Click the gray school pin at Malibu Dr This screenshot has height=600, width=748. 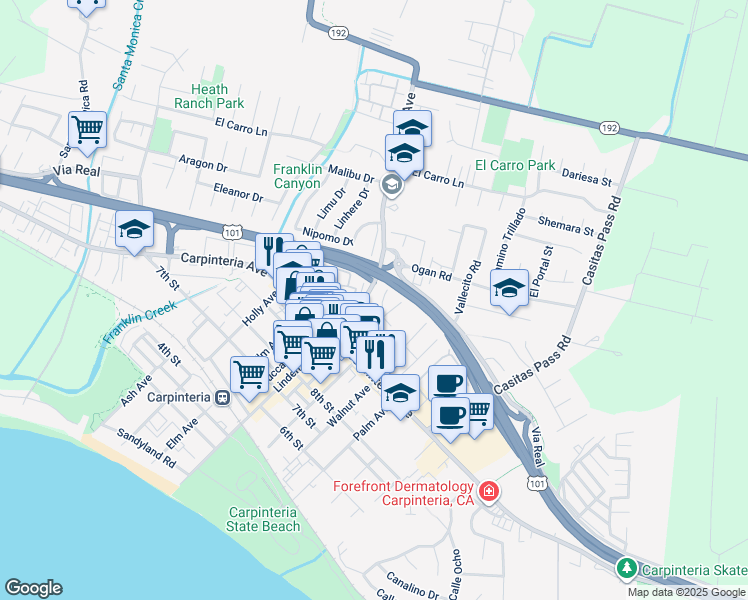pyautogui.click(x=392, y=185)
